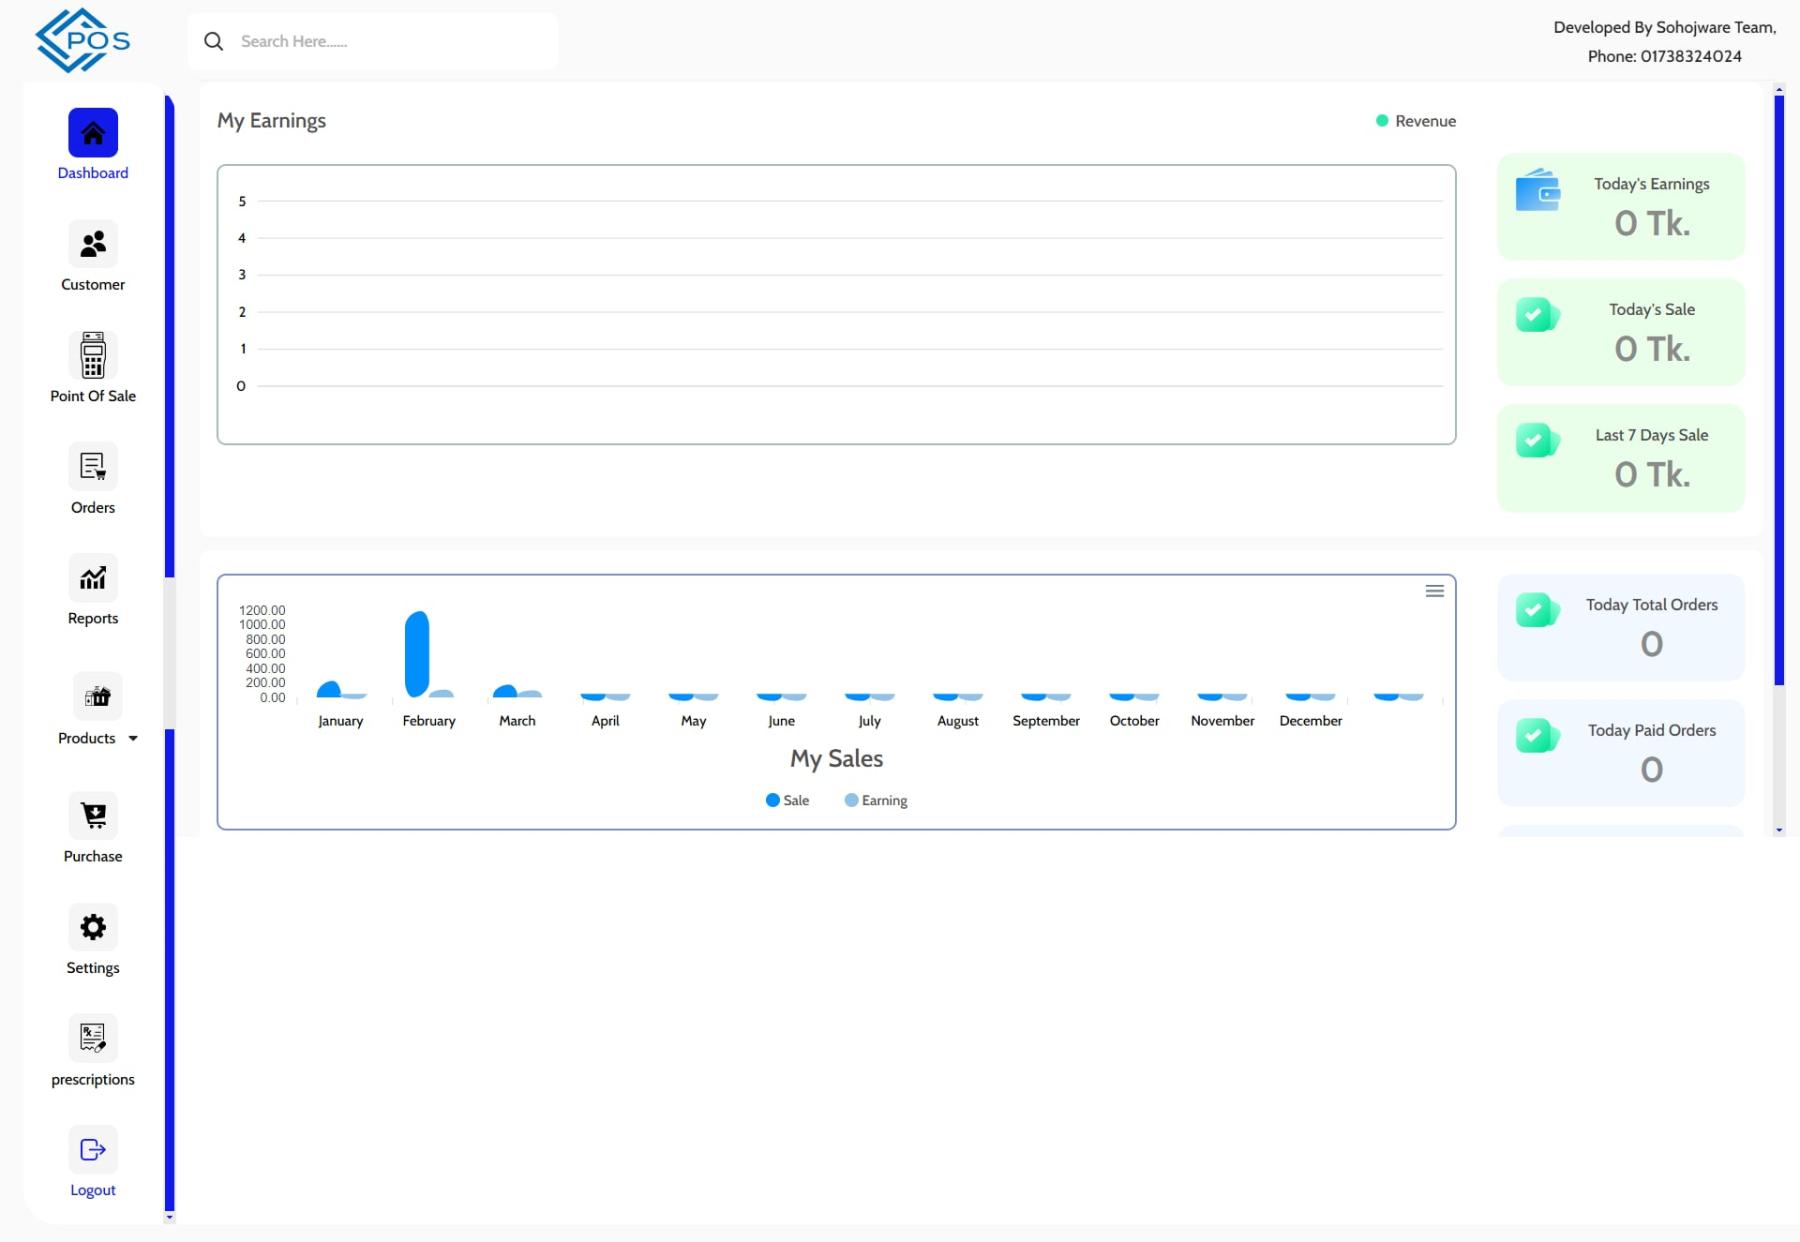Select the Purchase menu label
The width and height of the screenshot is (1800, 1242).
tap(93, 857)
